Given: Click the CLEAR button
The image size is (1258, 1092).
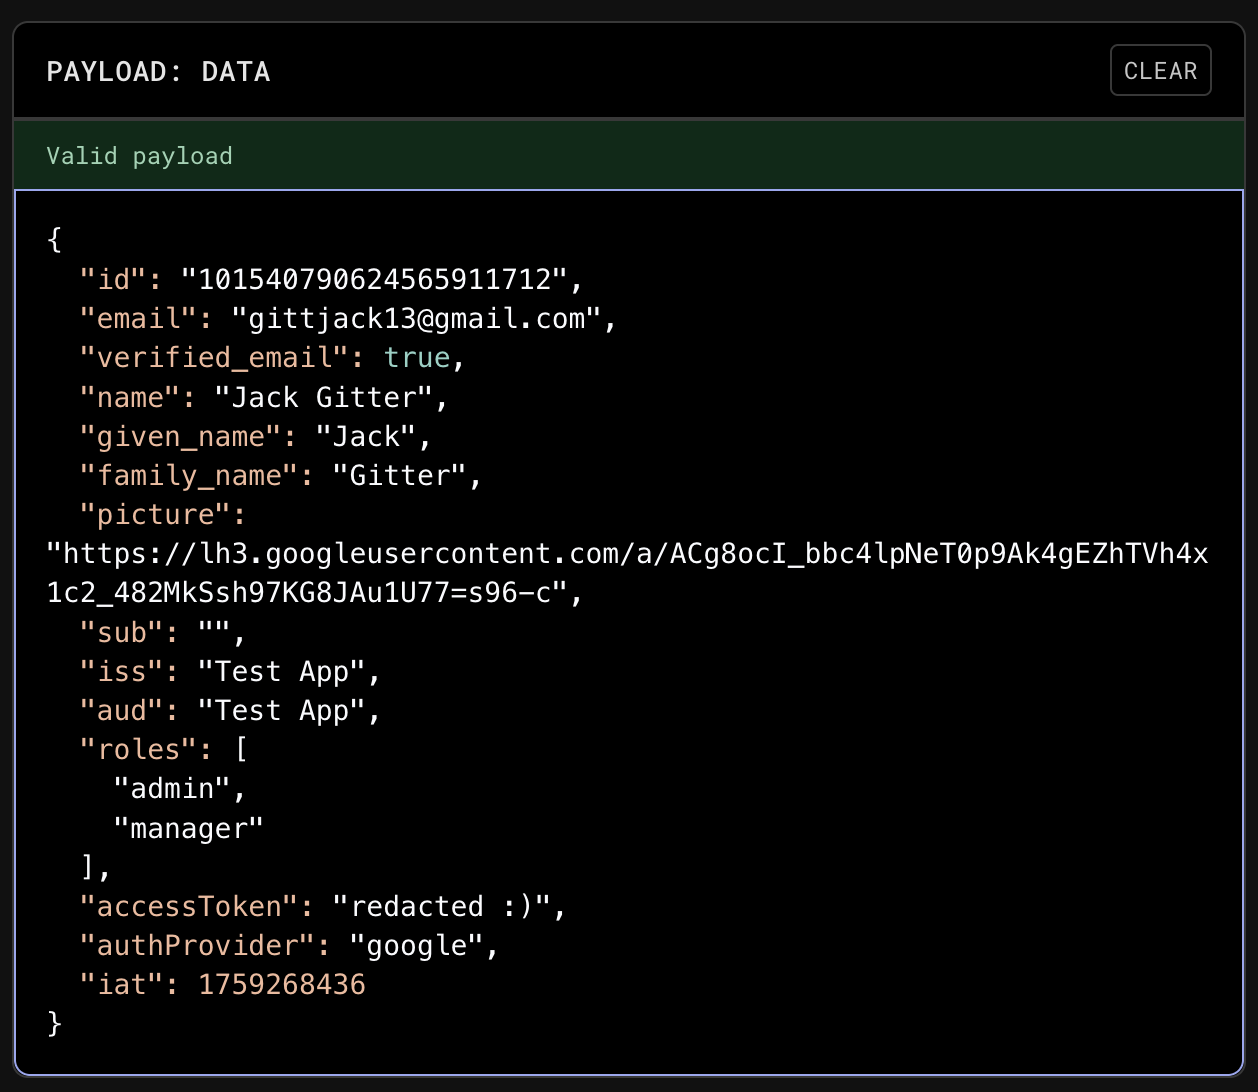Looking at the screenshot, I should tap(1160, 71).
